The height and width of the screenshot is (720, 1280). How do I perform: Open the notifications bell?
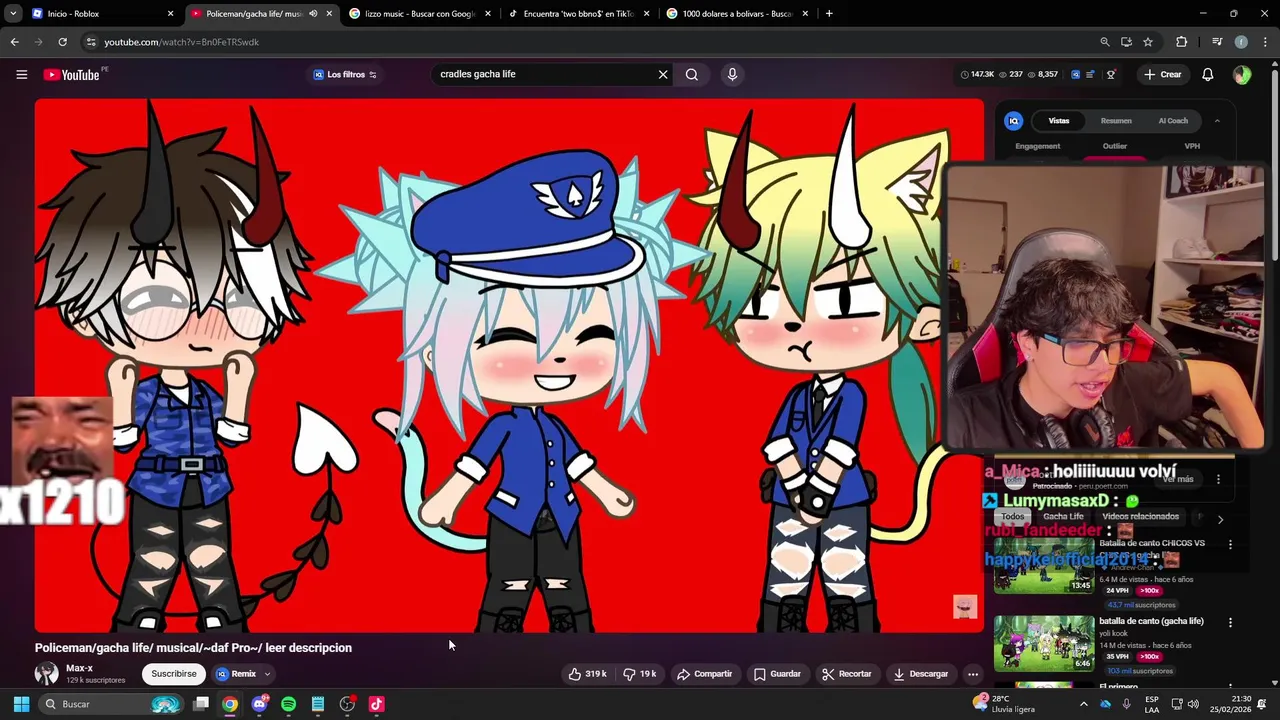point(1207,74)
